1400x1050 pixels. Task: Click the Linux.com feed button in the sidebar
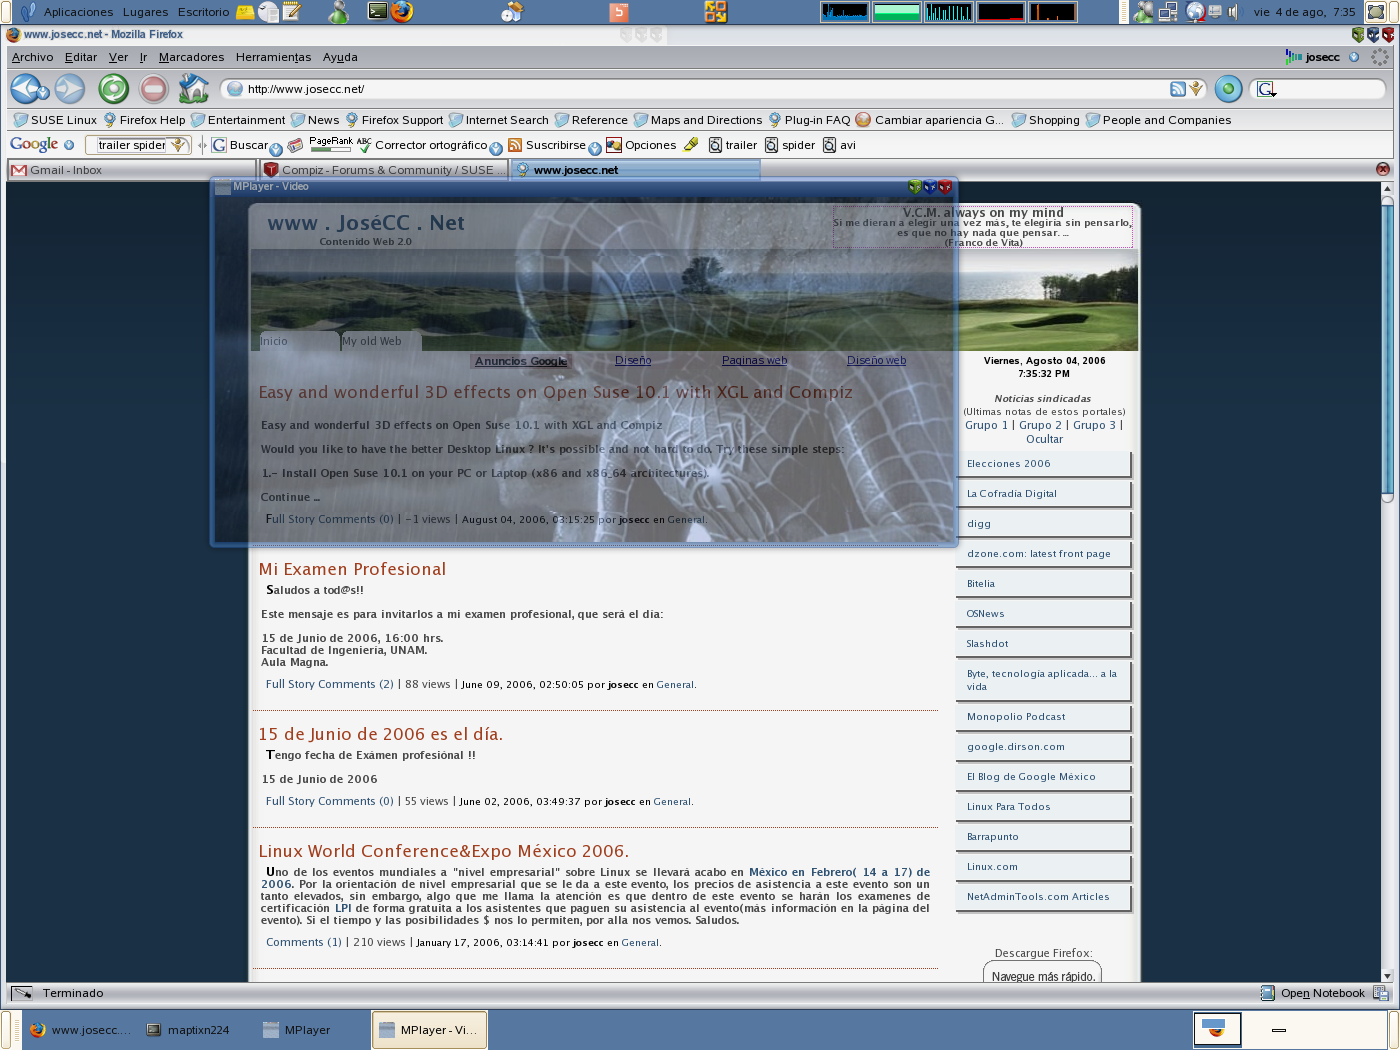(1043, 867)
